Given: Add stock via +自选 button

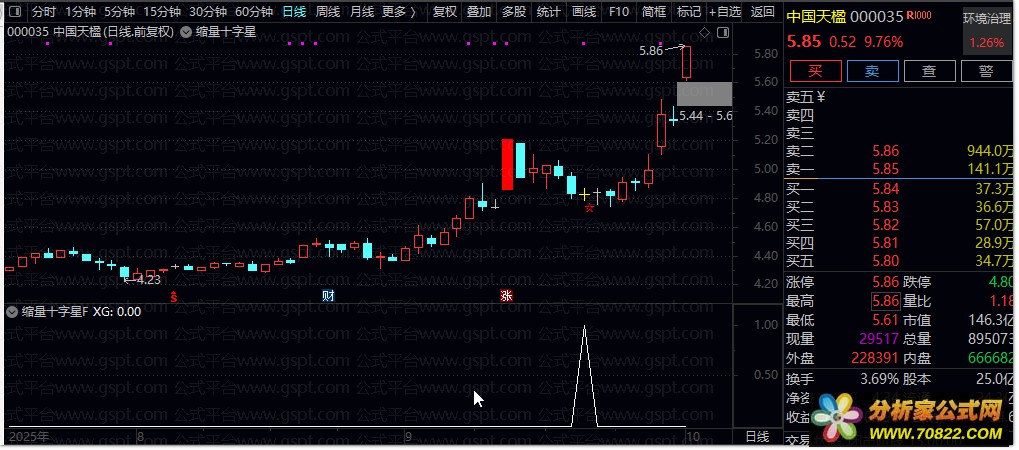Looking at the screenshot, I should coord(725,11).
